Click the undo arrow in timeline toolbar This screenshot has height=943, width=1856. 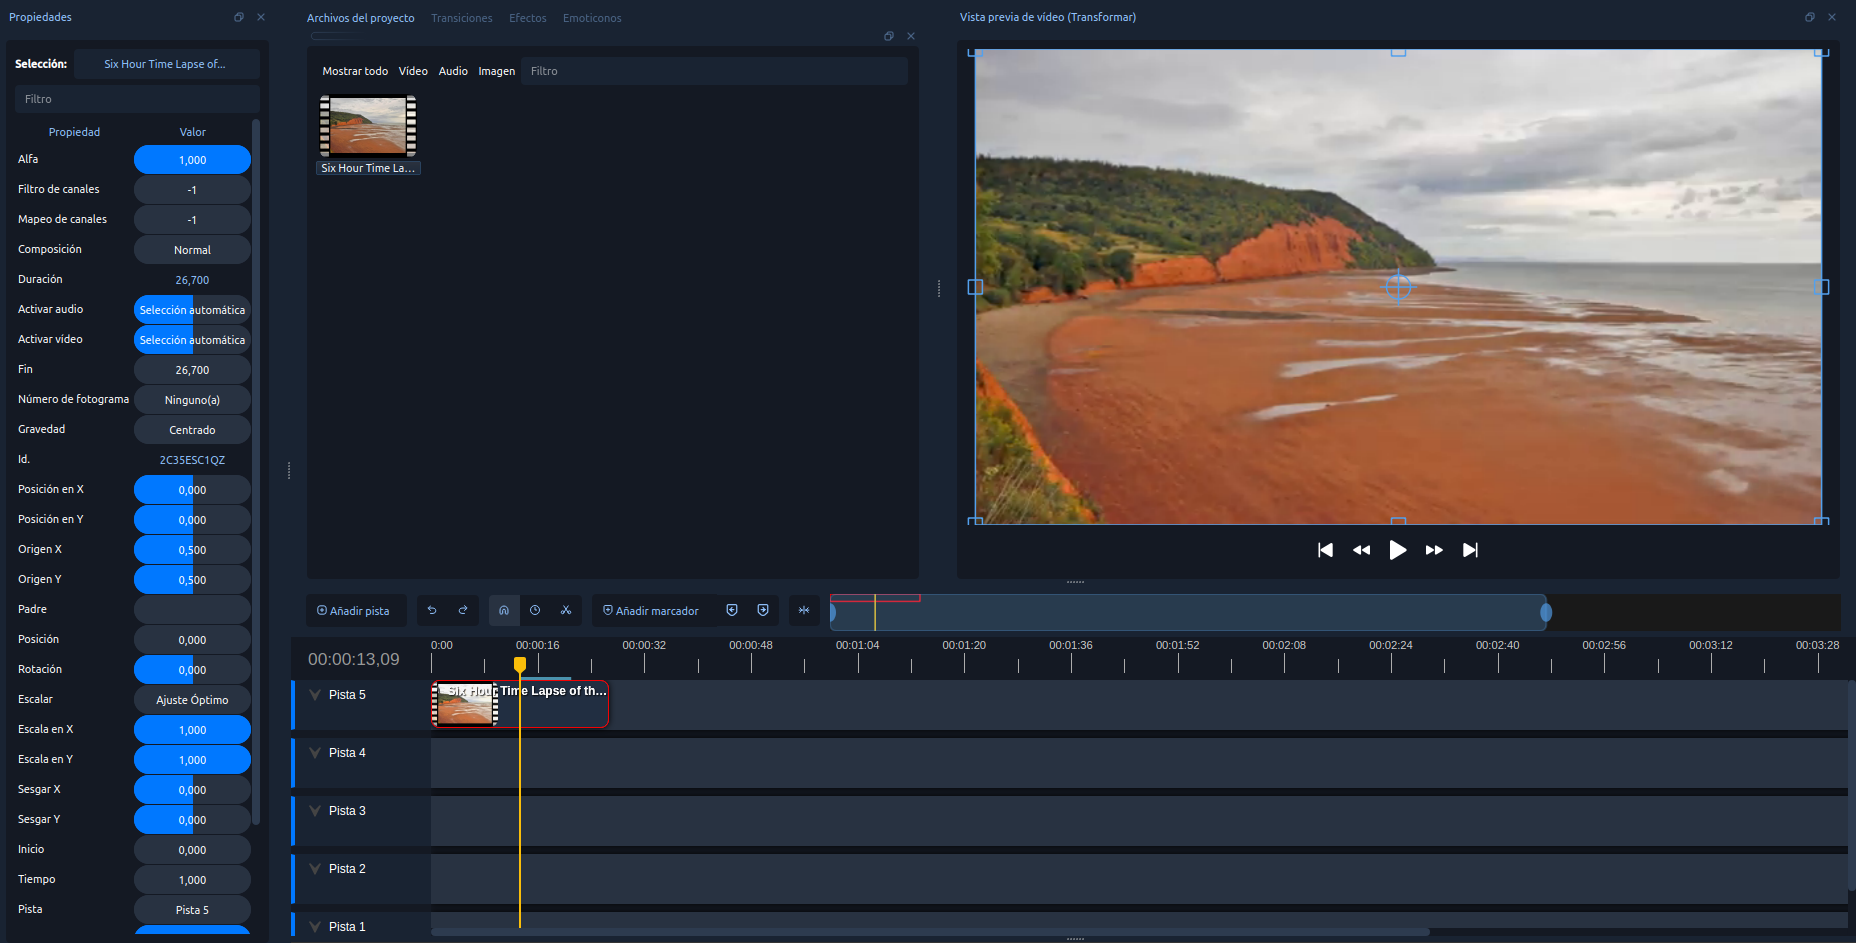pyautogui.click(x=432, y=610)
